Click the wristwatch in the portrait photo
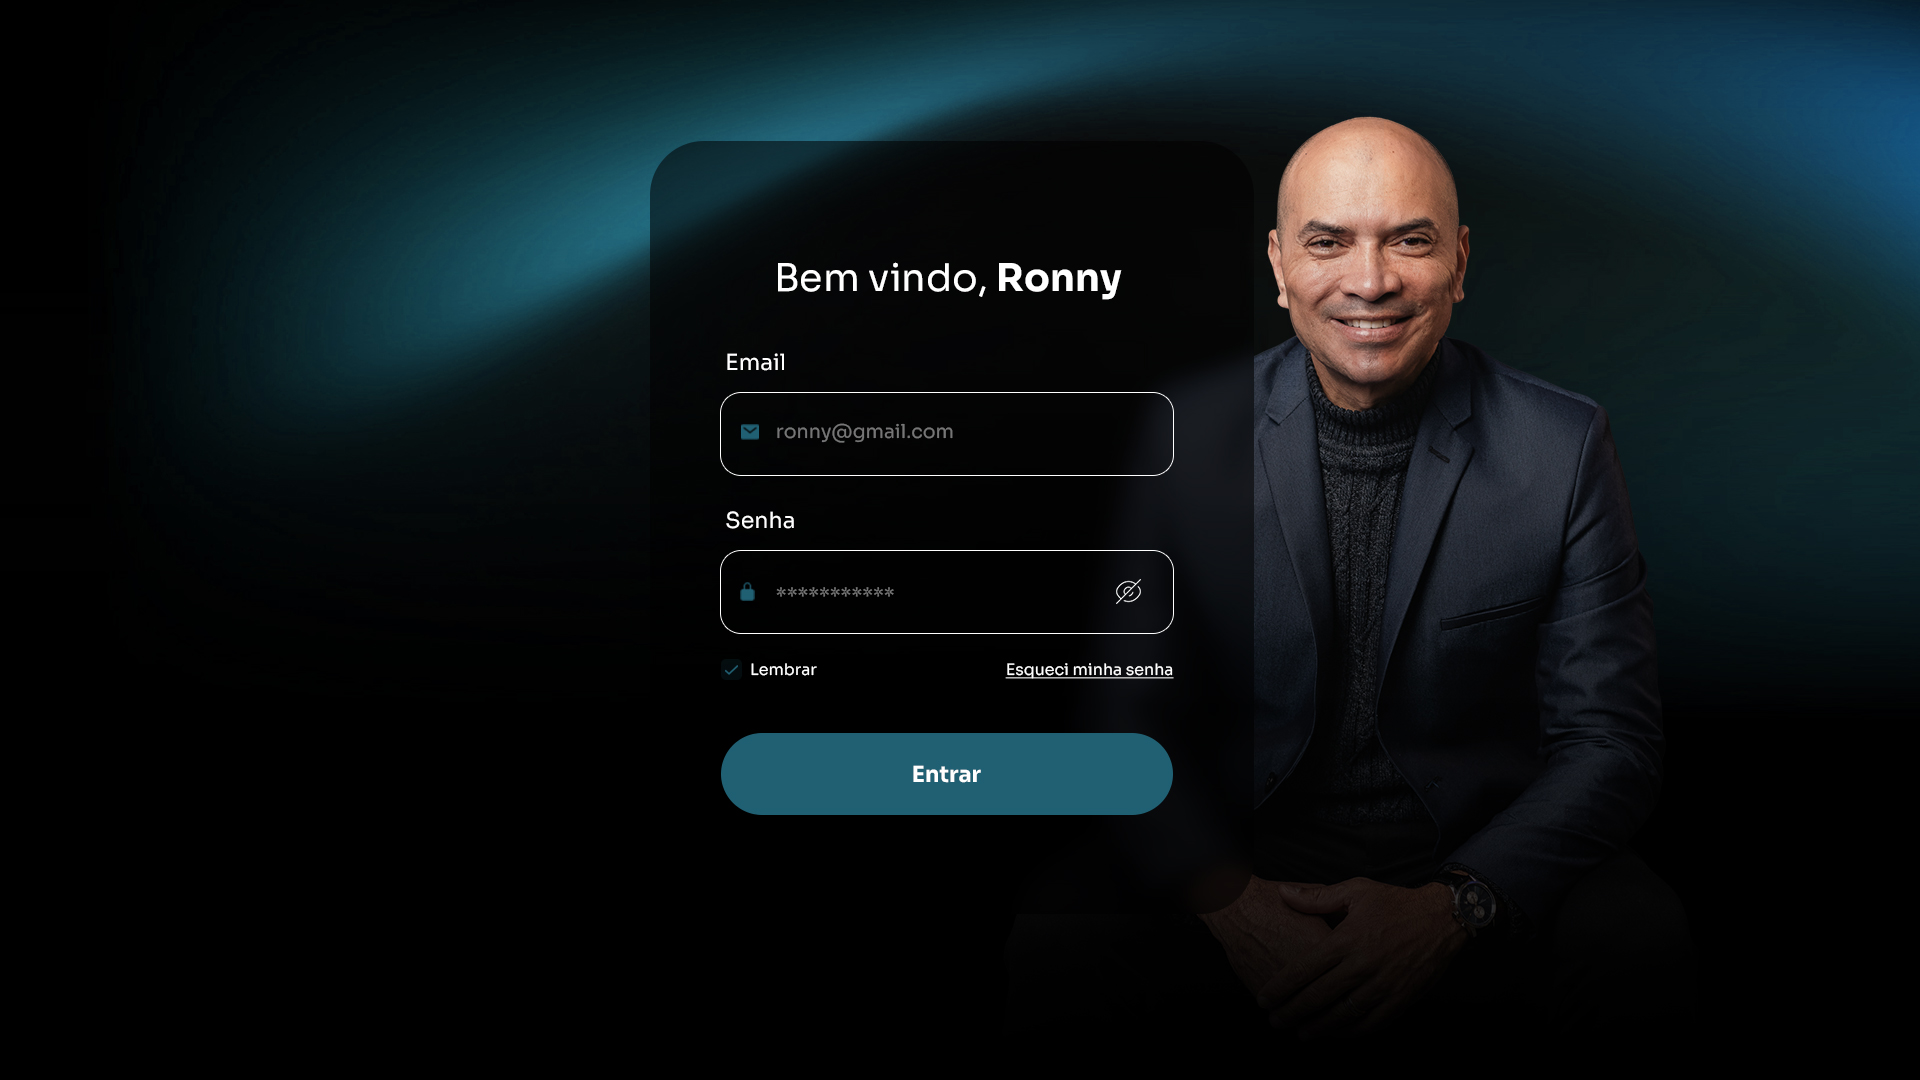Viewport: 1920px width, 1080px height. [x=1472, y=902]
